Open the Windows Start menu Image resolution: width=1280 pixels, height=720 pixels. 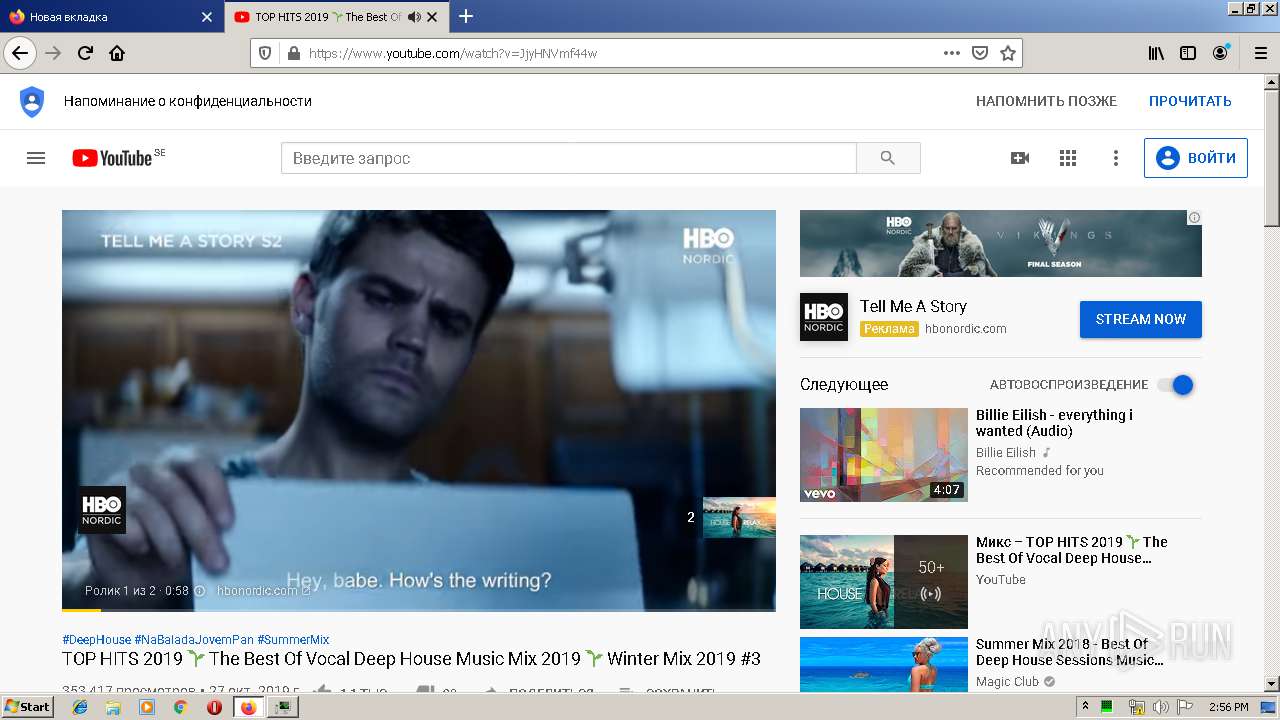coord(28,706)
